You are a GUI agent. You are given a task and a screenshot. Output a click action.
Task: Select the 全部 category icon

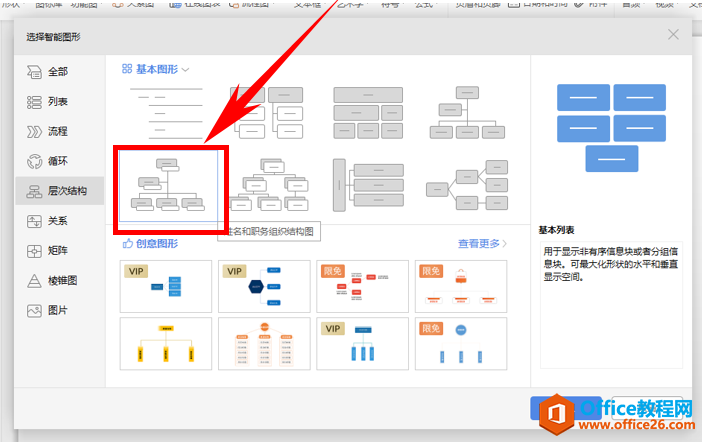(34, 72)
